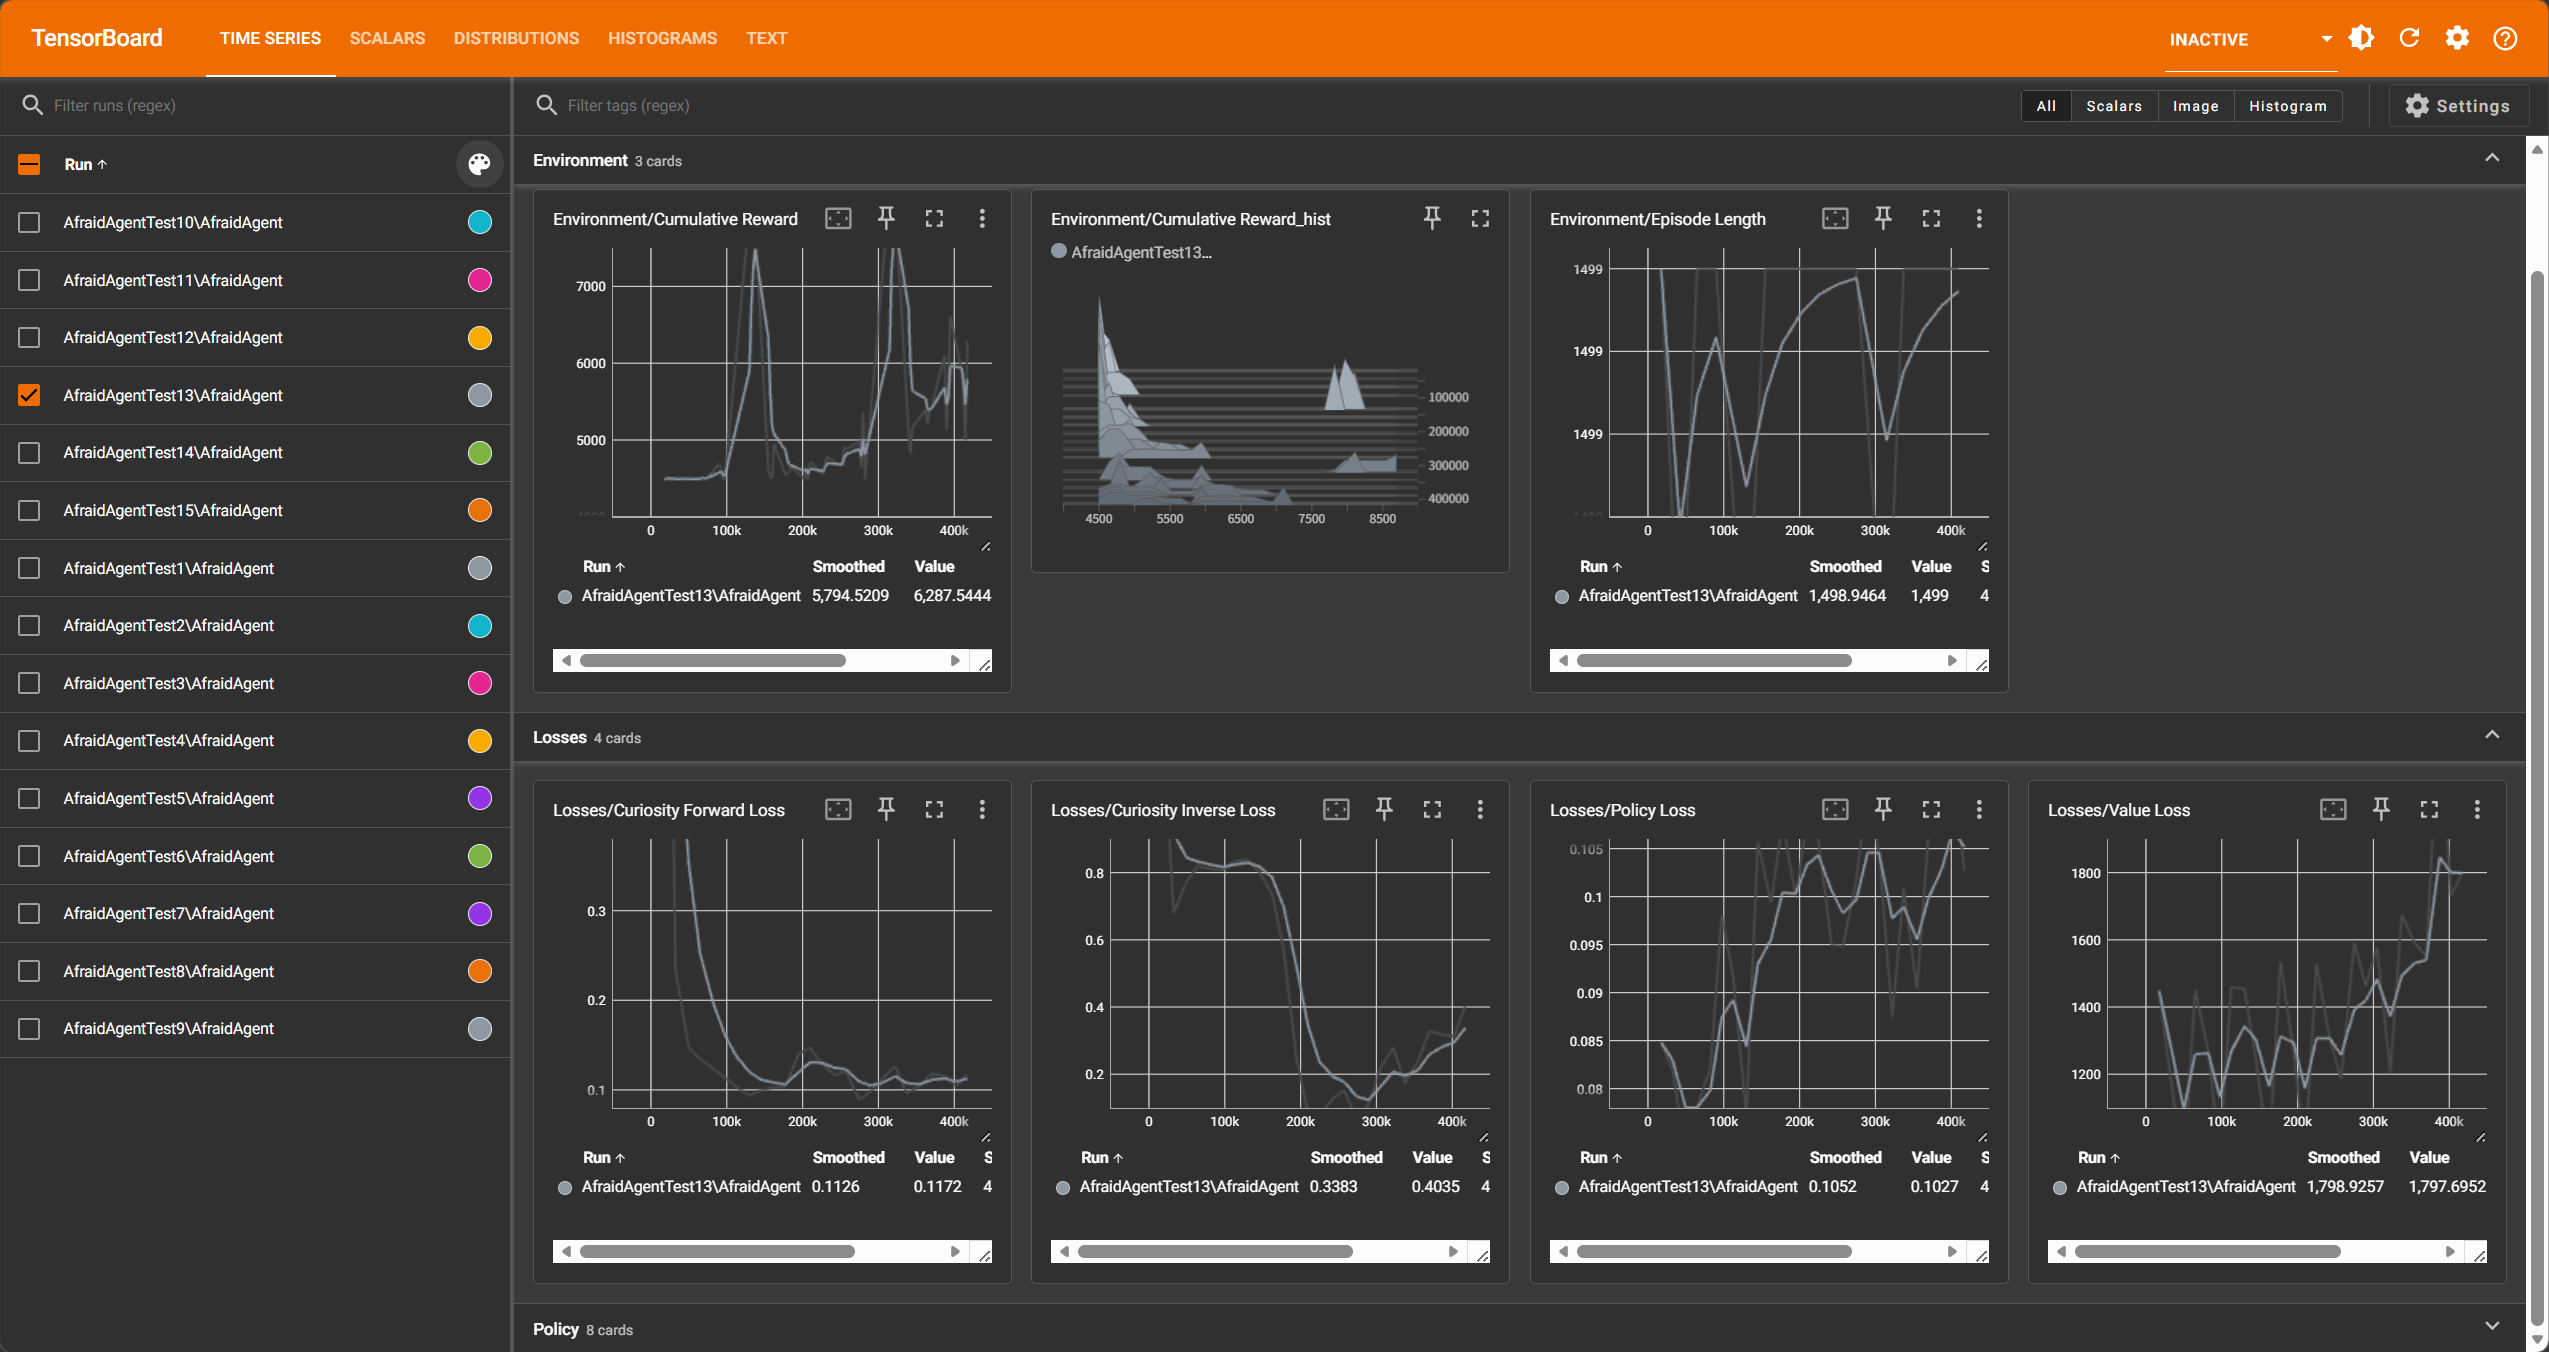Open the HISTOGRAMS tab

pos(662,38)
